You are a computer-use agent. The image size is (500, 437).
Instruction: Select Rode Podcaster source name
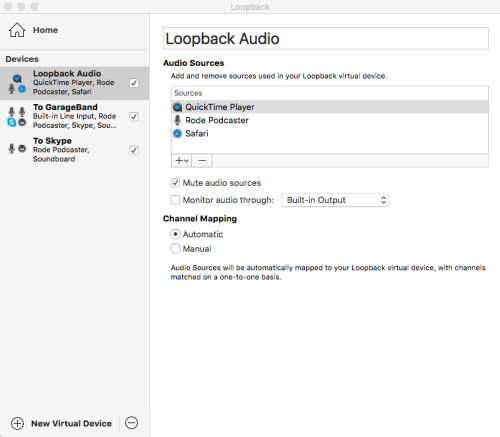[217, 120]
